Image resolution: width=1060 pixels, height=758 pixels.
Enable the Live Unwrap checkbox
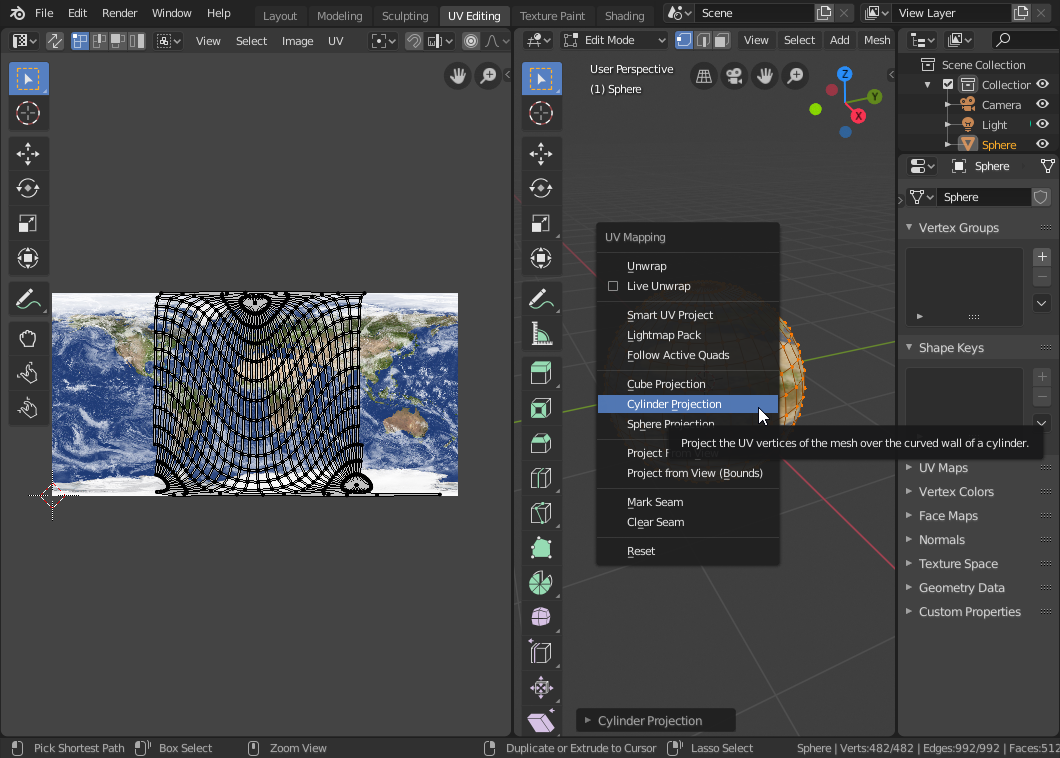click(x=614, y=286)
